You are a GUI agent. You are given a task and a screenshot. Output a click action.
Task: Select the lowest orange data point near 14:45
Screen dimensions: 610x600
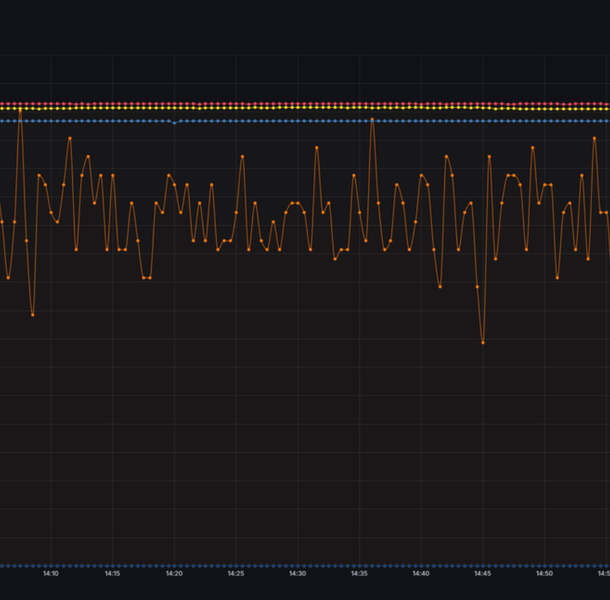pyautogui.click(x=483, y=342)
